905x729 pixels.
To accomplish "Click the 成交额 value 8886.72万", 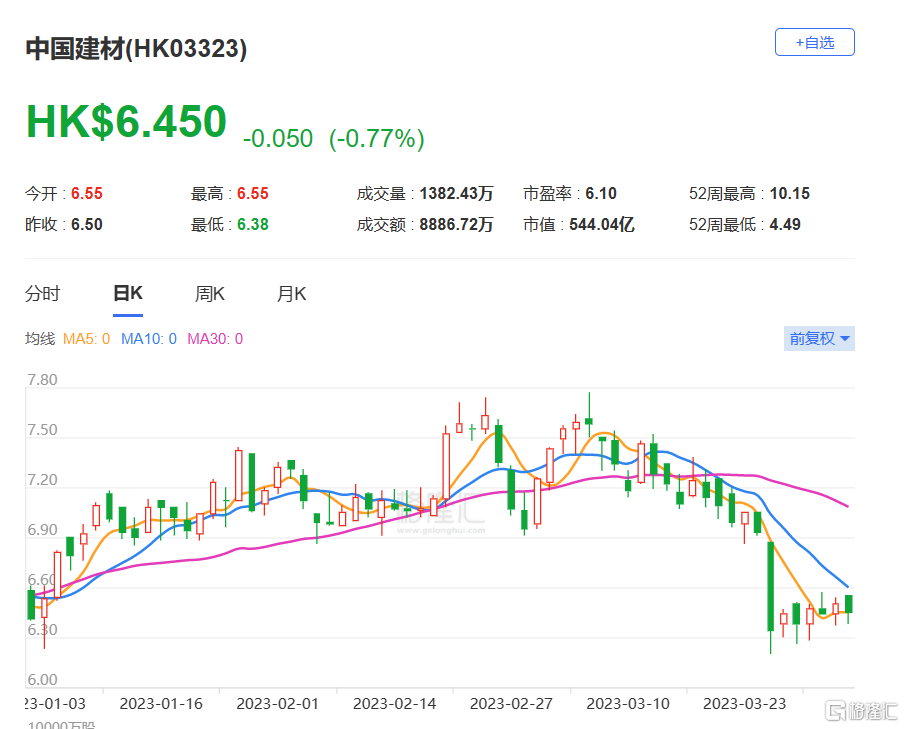I will pyautogui.click(x=456, y=225).
